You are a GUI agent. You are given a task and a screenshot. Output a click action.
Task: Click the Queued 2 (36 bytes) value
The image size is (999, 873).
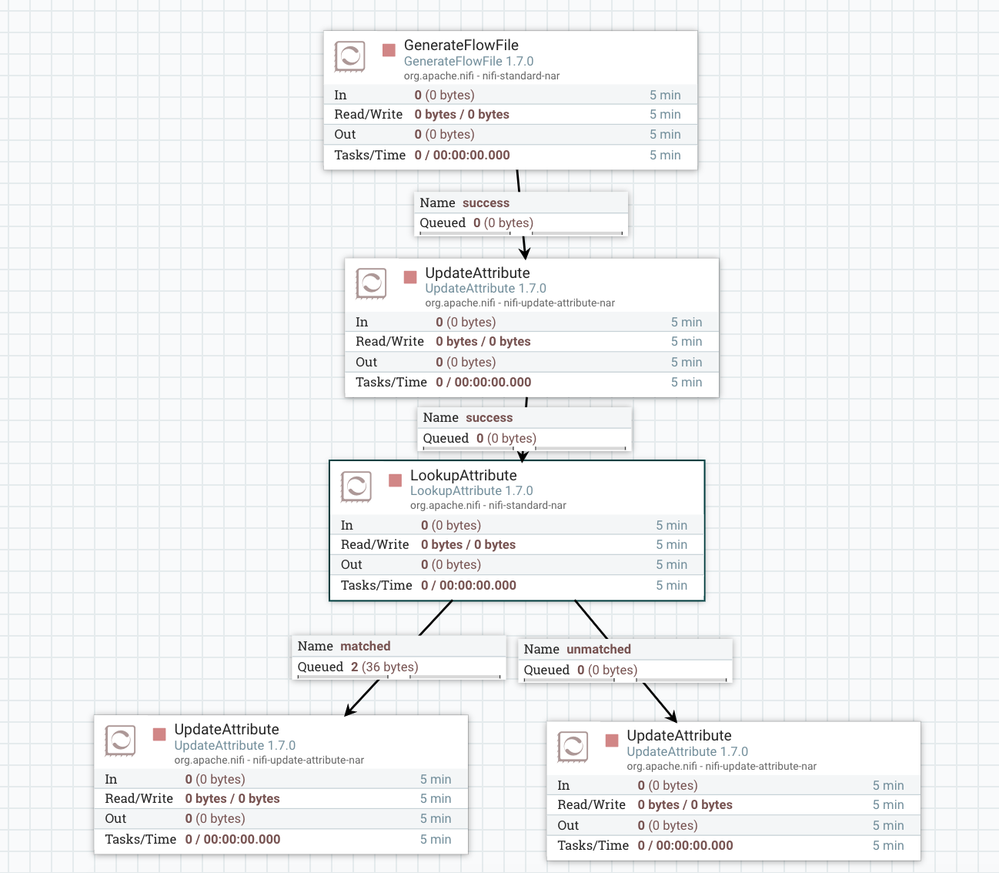click(384, 667)
